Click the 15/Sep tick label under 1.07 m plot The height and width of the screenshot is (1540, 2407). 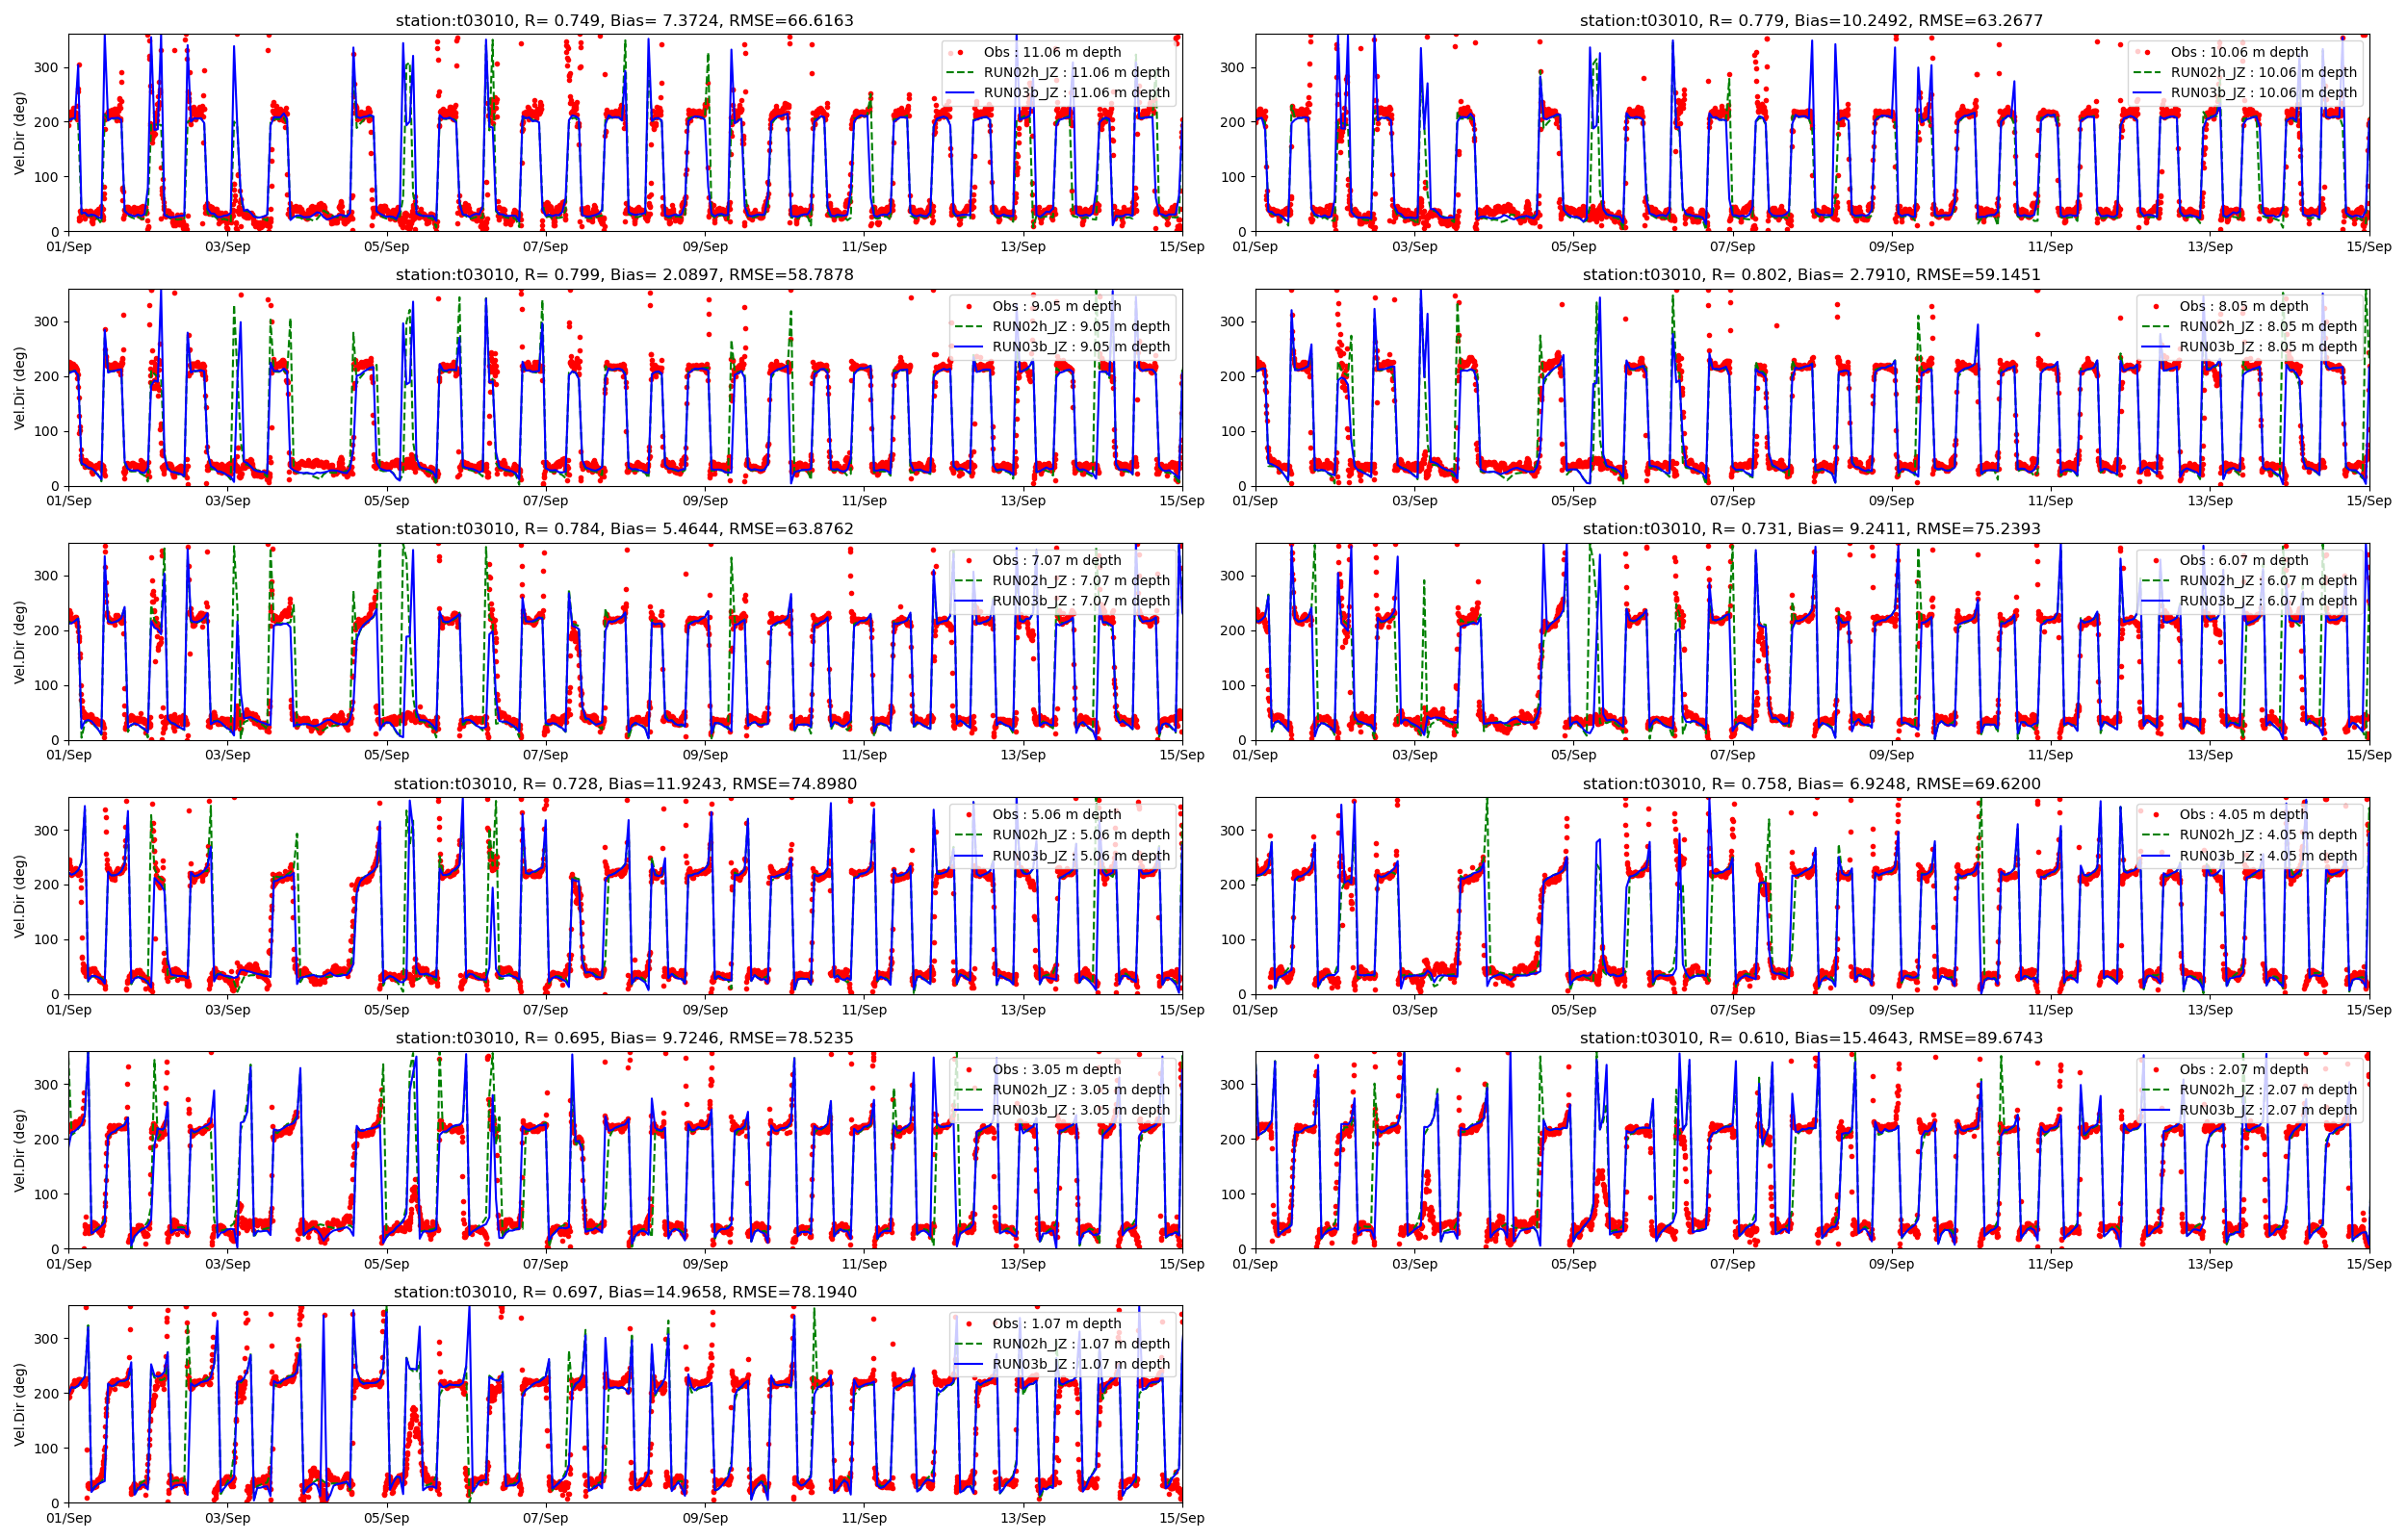1181,1518
